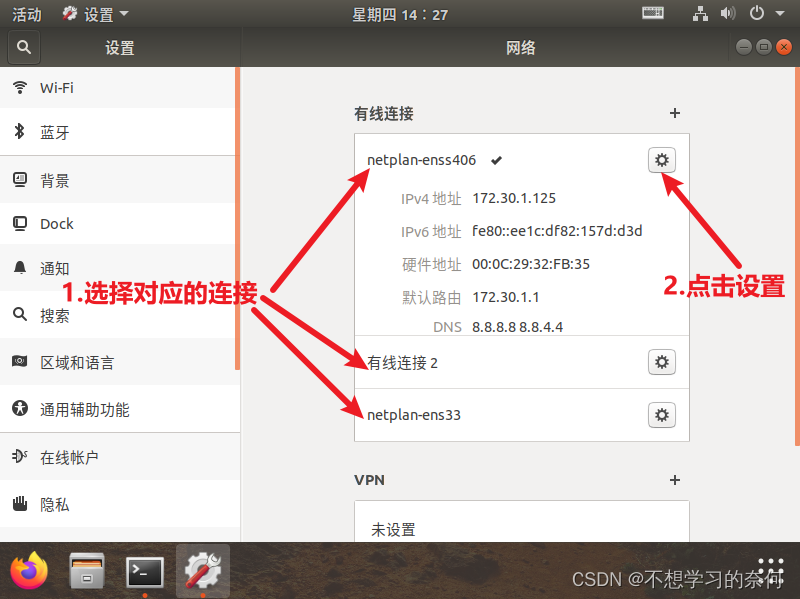
Task: Click hardware address 00:0C:29:32:FB:35
Action: [531, 264]
